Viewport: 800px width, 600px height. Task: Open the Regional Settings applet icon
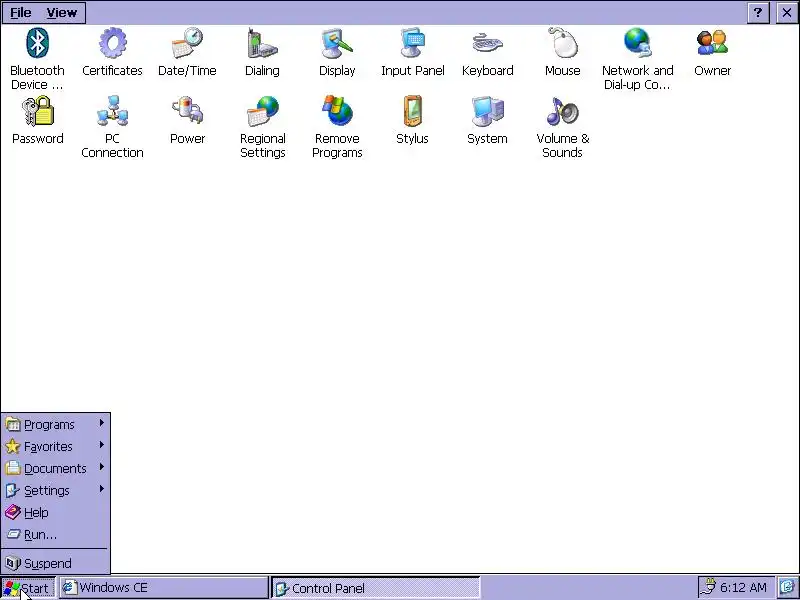tap(262, 111)
